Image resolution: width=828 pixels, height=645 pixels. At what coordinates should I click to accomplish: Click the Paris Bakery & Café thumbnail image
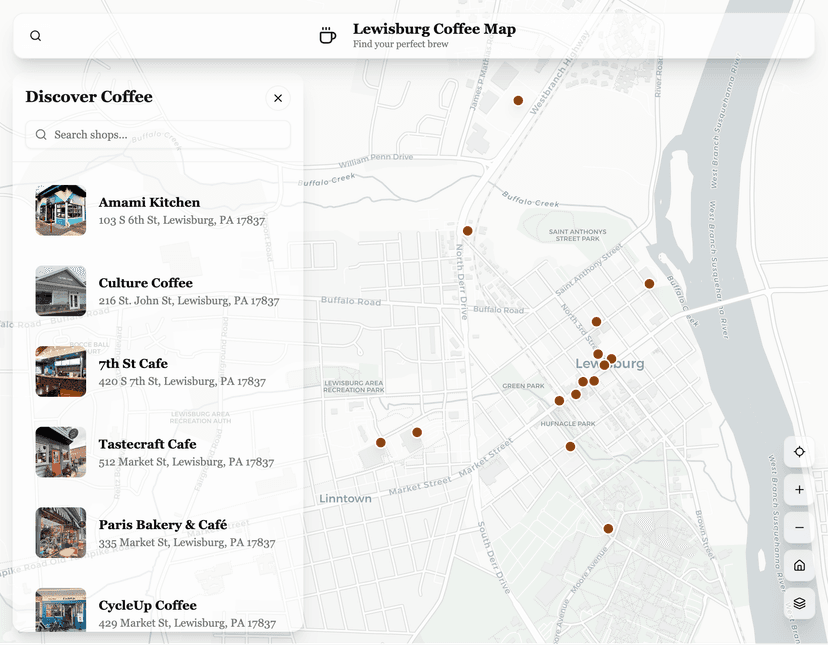click(60, 532)
